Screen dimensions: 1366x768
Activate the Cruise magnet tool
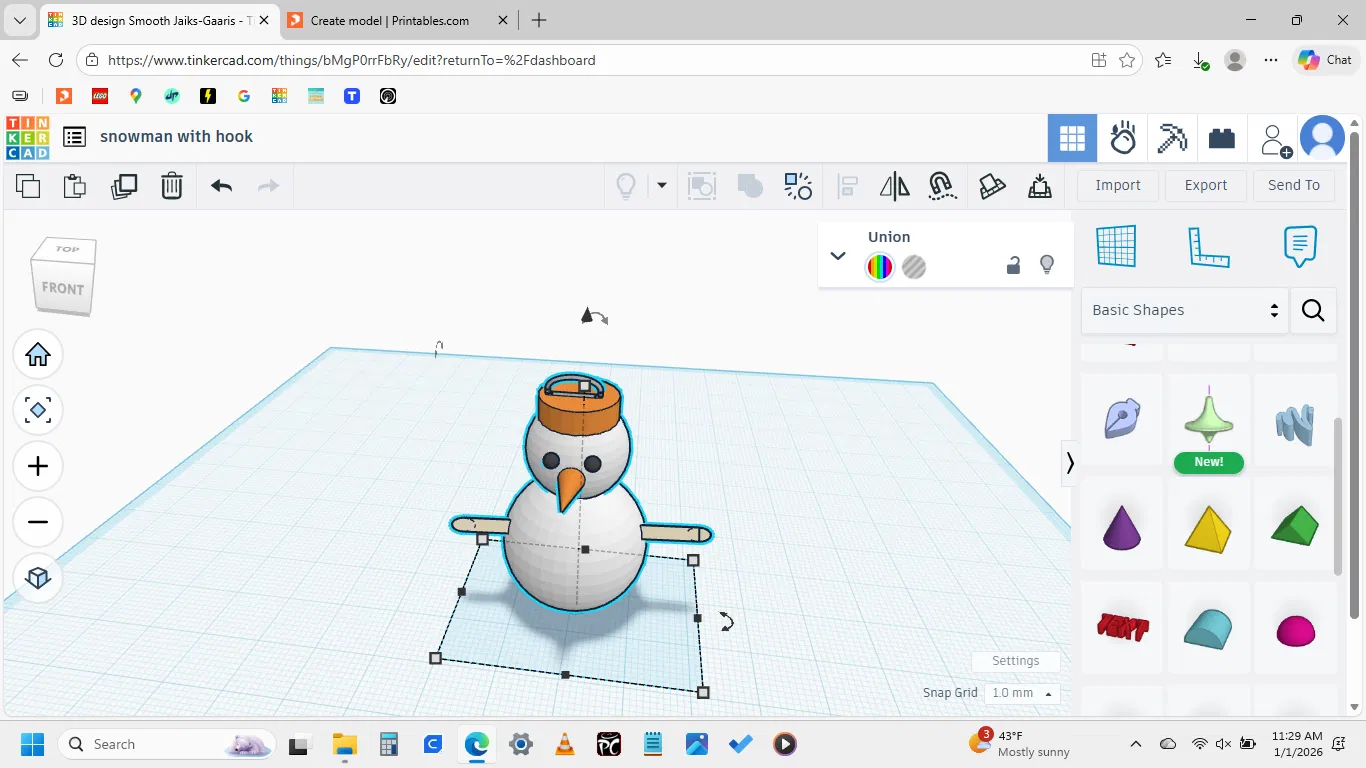(941, 186)
